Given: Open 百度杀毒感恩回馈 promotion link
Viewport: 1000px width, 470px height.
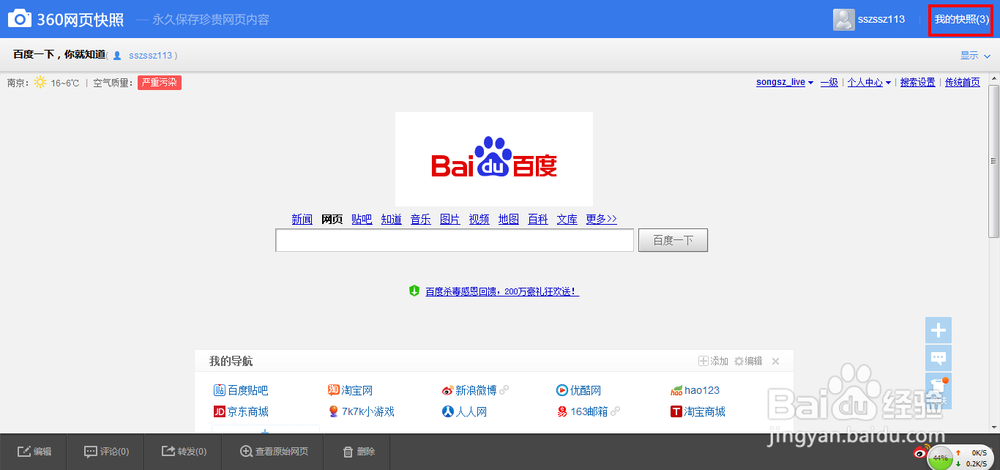Looking at the screenshot, I should (x=502, y=291).
